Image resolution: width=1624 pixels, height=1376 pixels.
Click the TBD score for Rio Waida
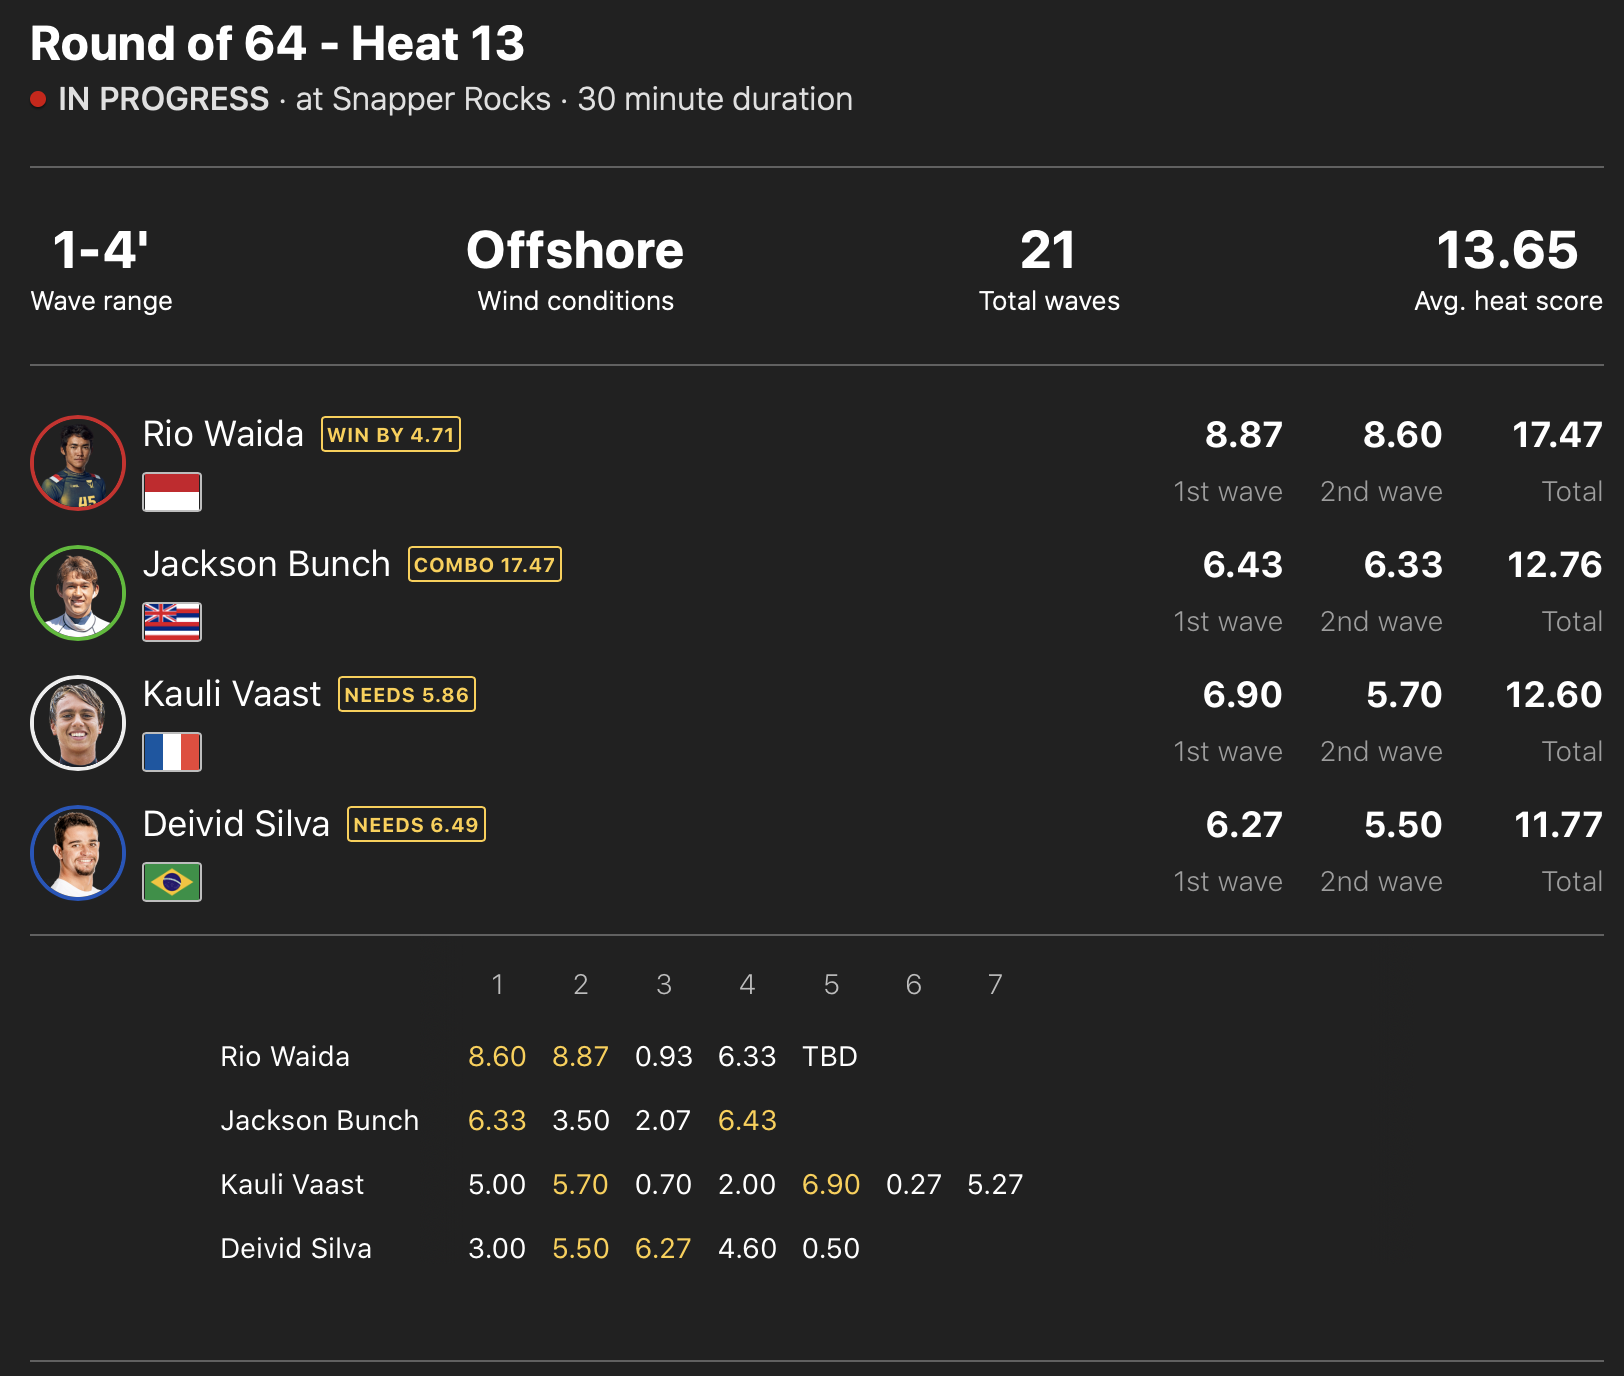(x=829, y=1057)
